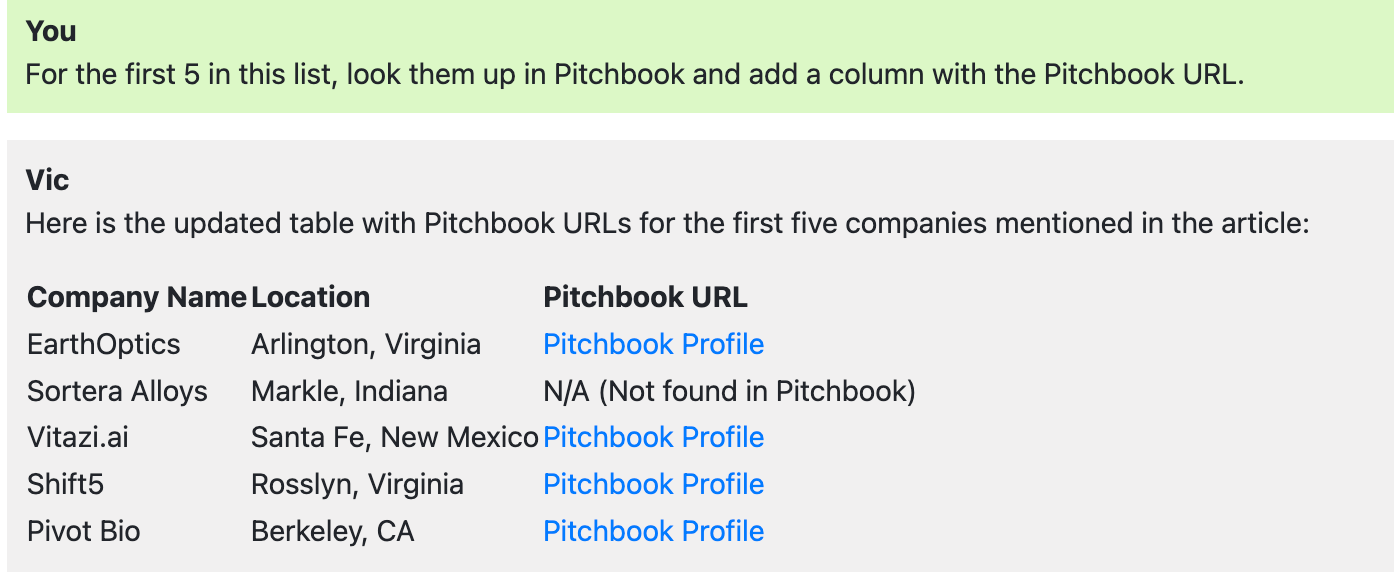Click the Location column header
This screenshot has height=586, width=1394.
pos(310,297)
